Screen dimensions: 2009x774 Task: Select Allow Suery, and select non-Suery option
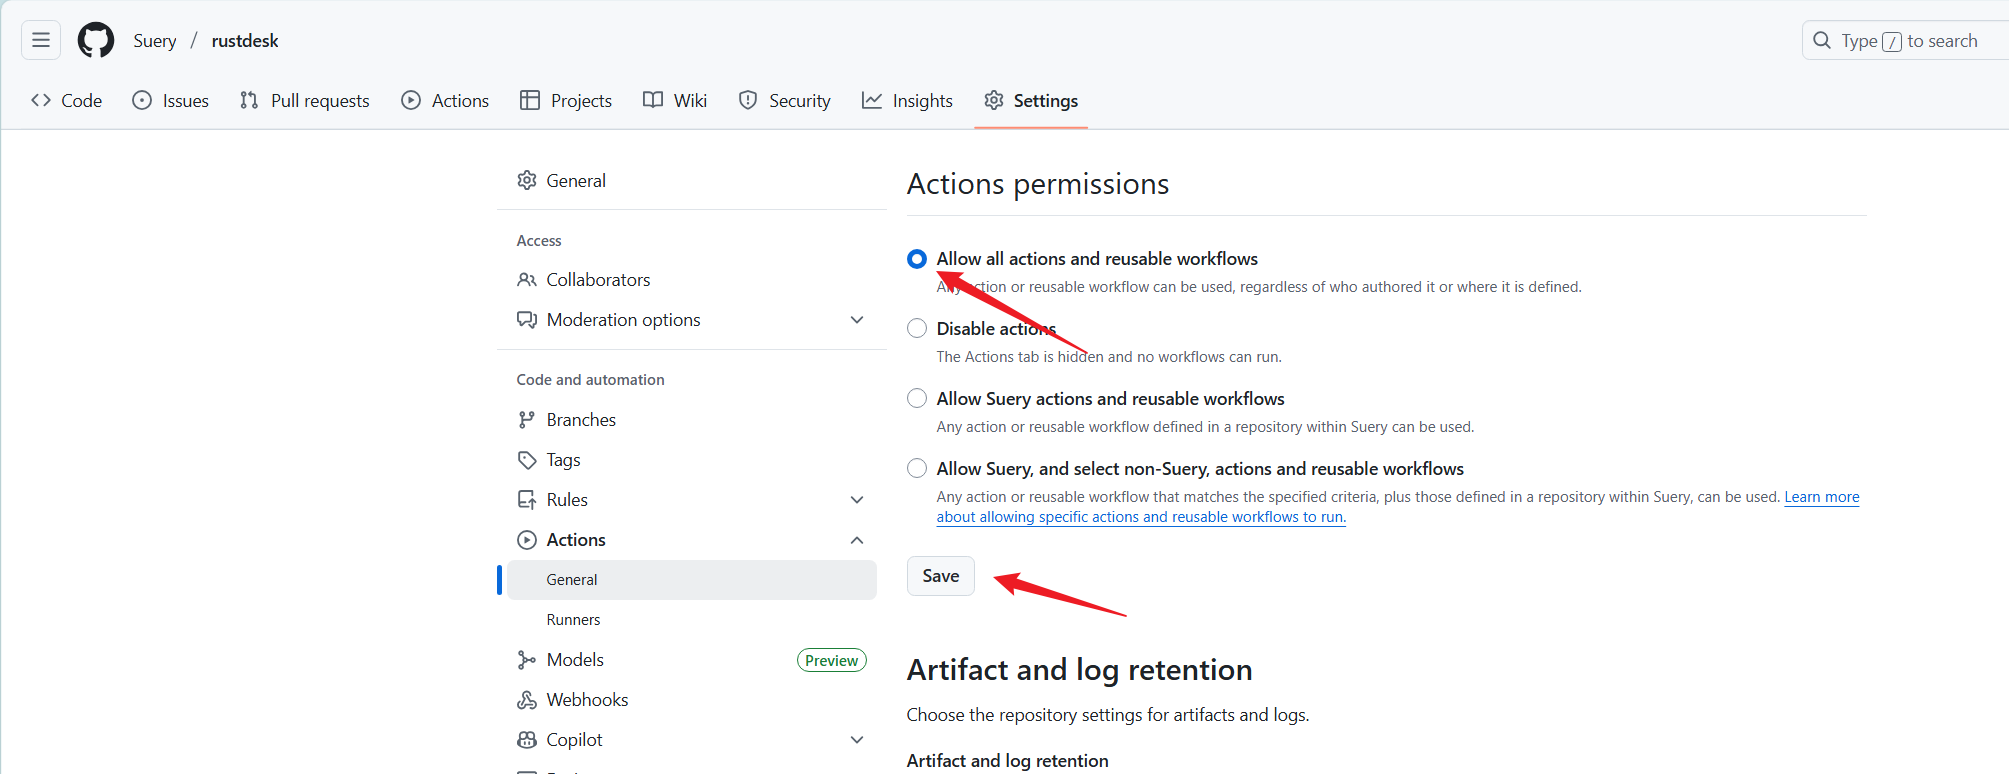917,468
